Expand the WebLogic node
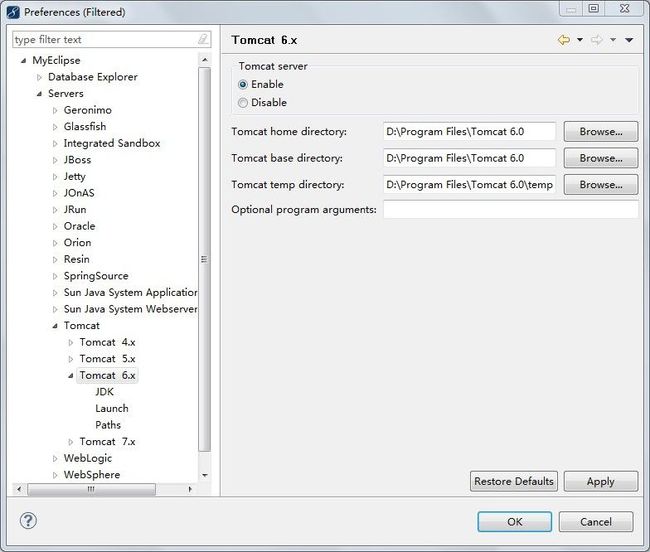 click(x=55, y=458)
